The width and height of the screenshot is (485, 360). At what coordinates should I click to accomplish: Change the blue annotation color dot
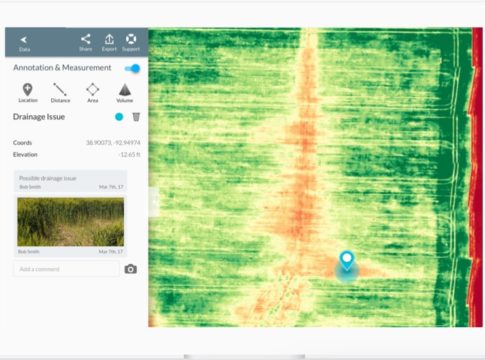[x=119, y=117]
